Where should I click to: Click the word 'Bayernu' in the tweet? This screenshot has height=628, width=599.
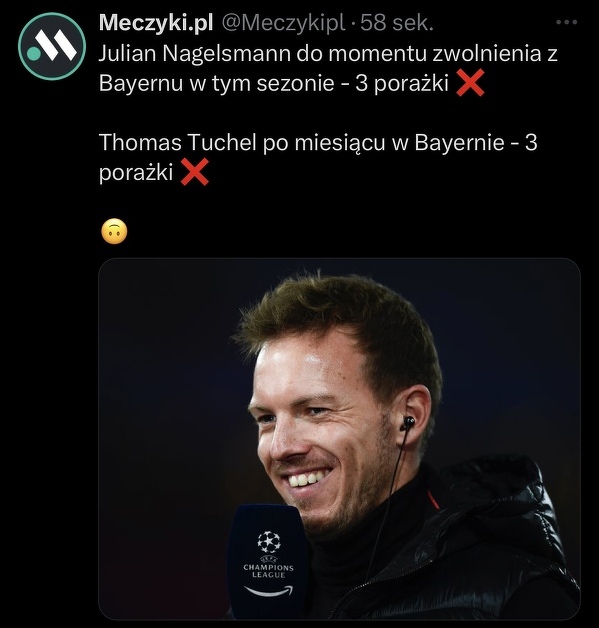pyautogui.click(x=141, y=83)
